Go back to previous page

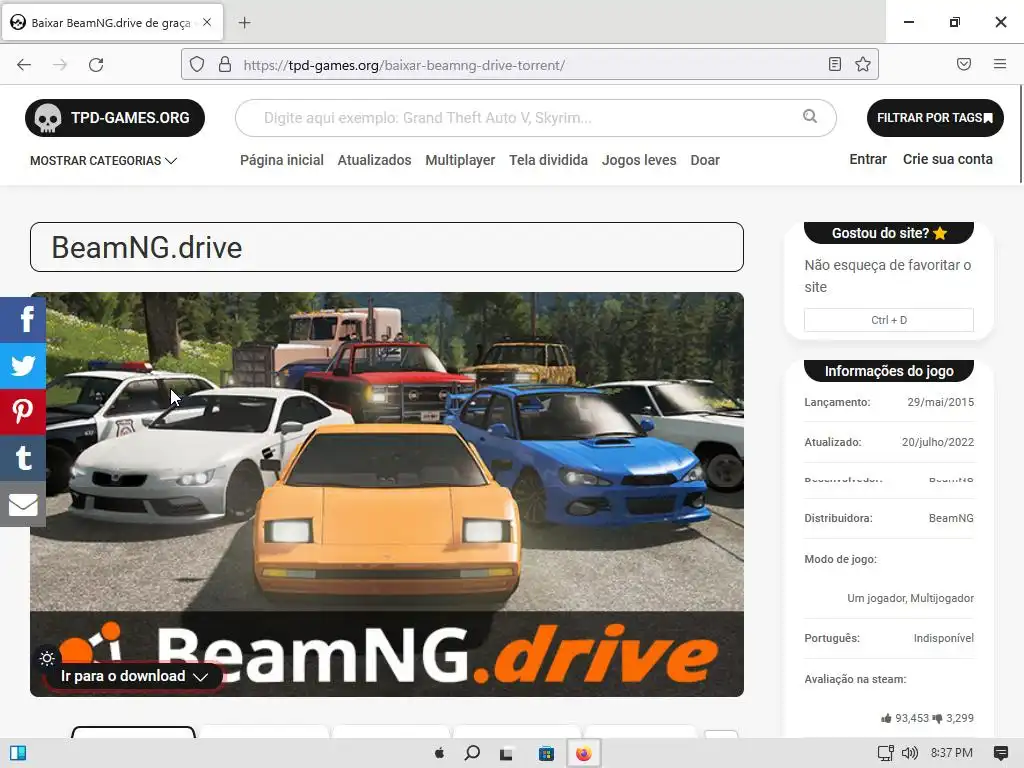[x=24, y=65]
